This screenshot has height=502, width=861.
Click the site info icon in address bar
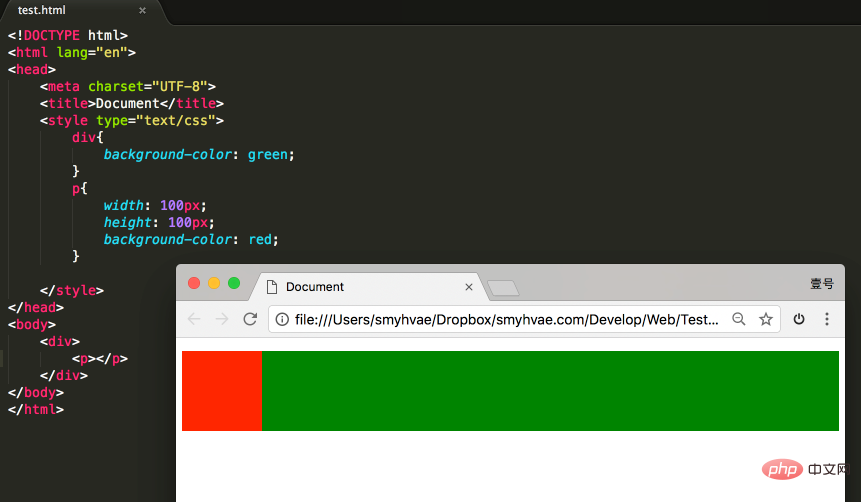pyautogui.click(x=282, y=319)
